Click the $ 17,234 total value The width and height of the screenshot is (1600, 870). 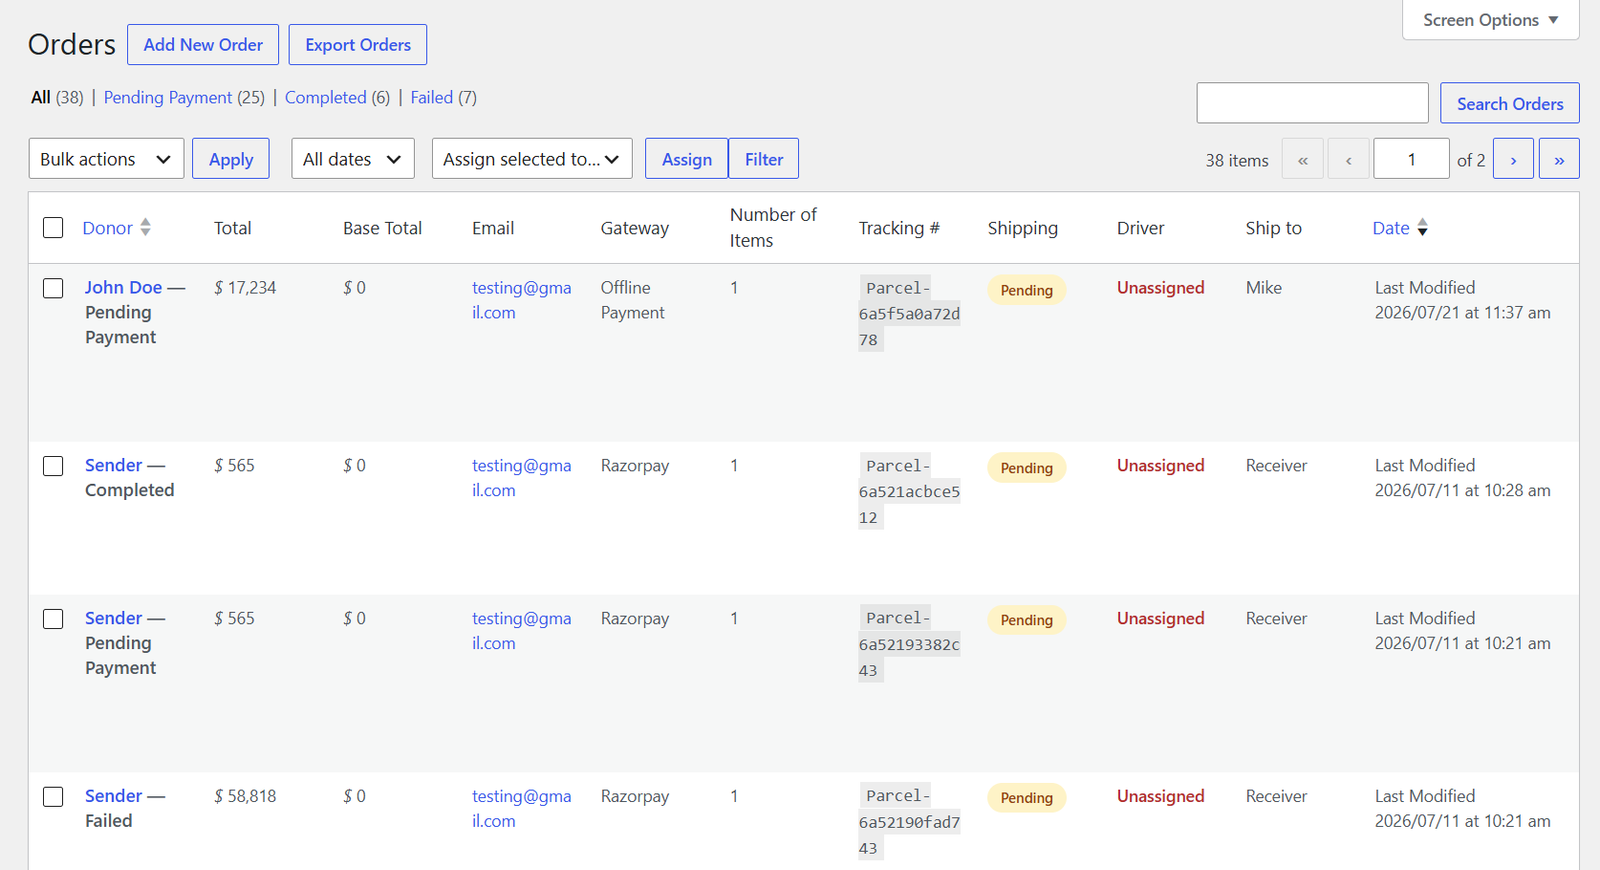pos(245,287)
